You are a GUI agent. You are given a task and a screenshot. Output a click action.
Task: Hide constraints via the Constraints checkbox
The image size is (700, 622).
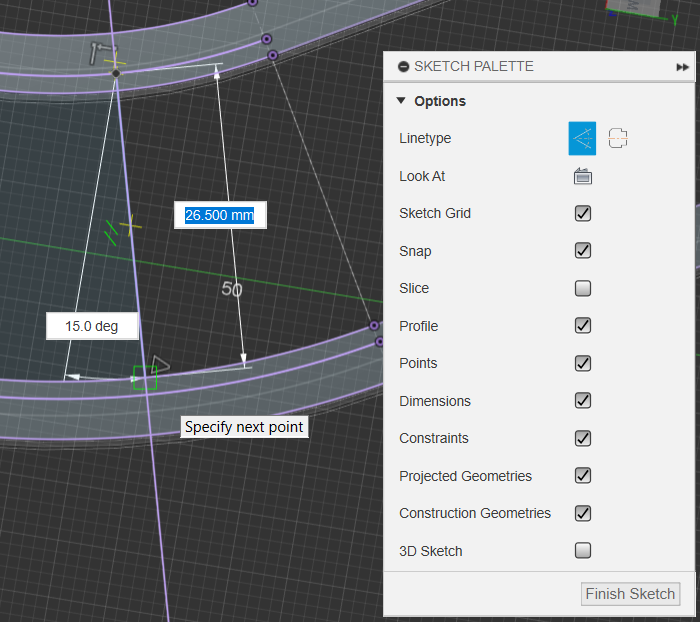pos(583,438)
